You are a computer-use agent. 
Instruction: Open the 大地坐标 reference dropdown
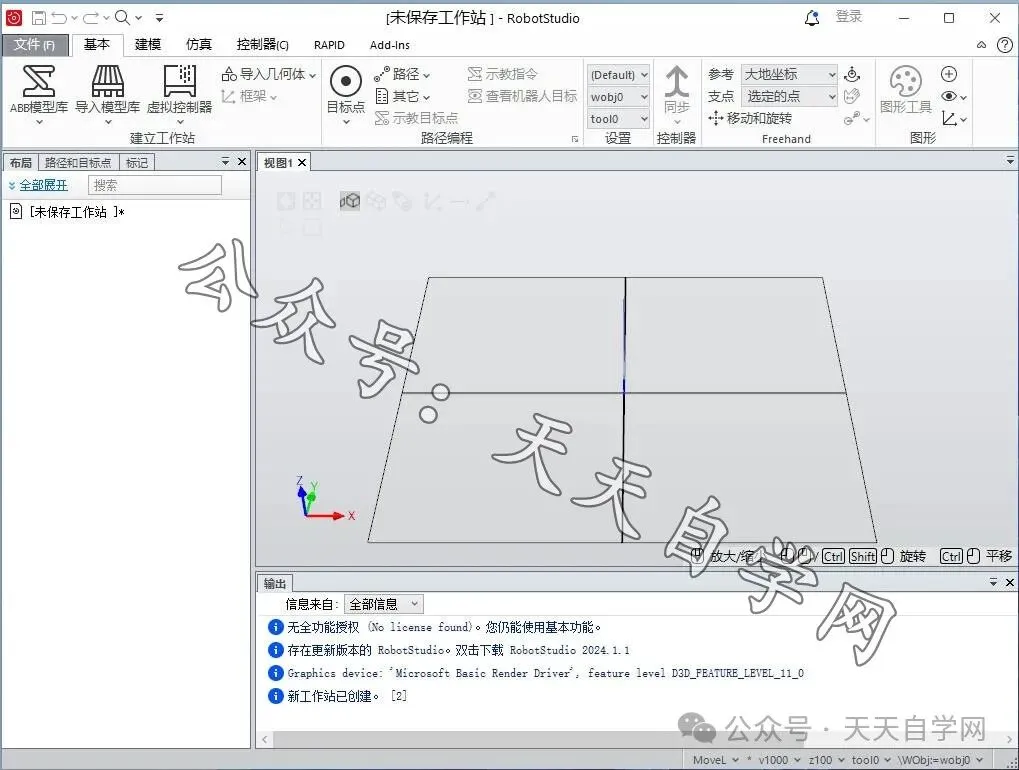pyautogui.click(x=789, y=74)
